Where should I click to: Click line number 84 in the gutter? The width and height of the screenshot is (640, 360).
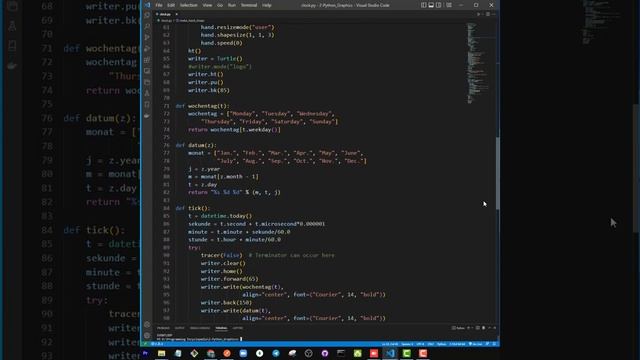(x=166, y=208)
